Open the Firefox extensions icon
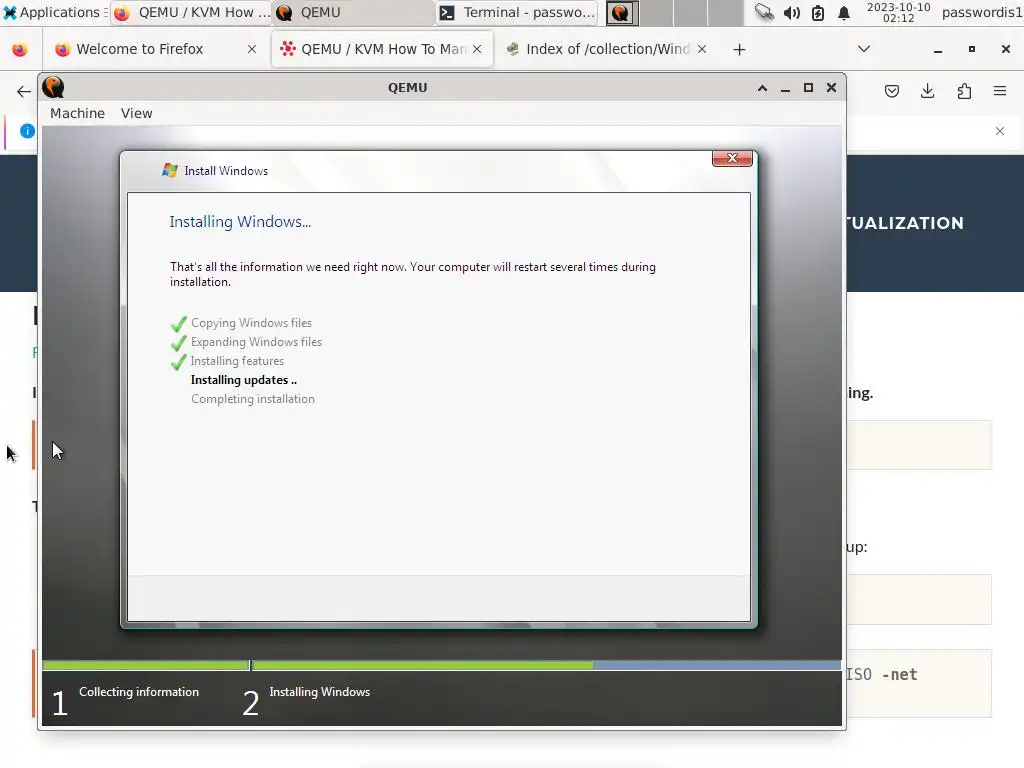Image resolution: width=1024 pixels, height=768 pixels. (964, 91)
